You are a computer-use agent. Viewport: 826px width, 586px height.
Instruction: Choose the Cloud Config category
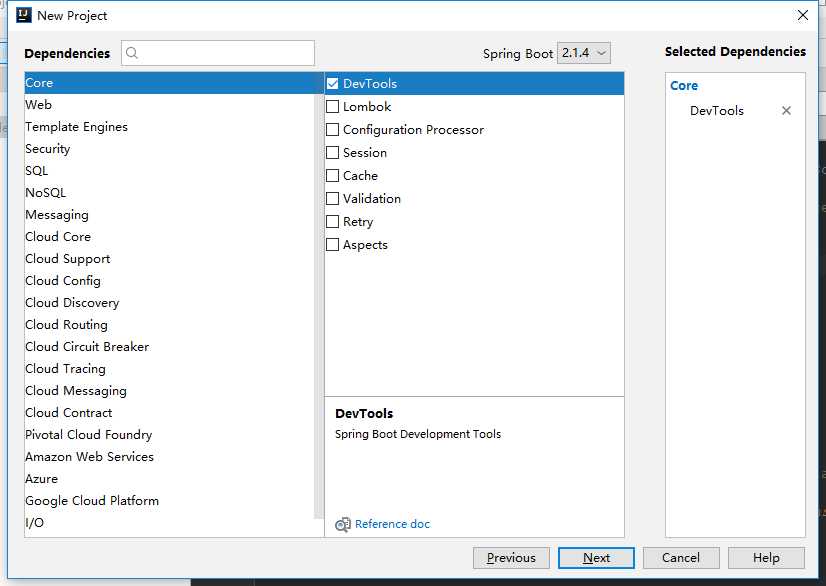(x=169, y=281)
